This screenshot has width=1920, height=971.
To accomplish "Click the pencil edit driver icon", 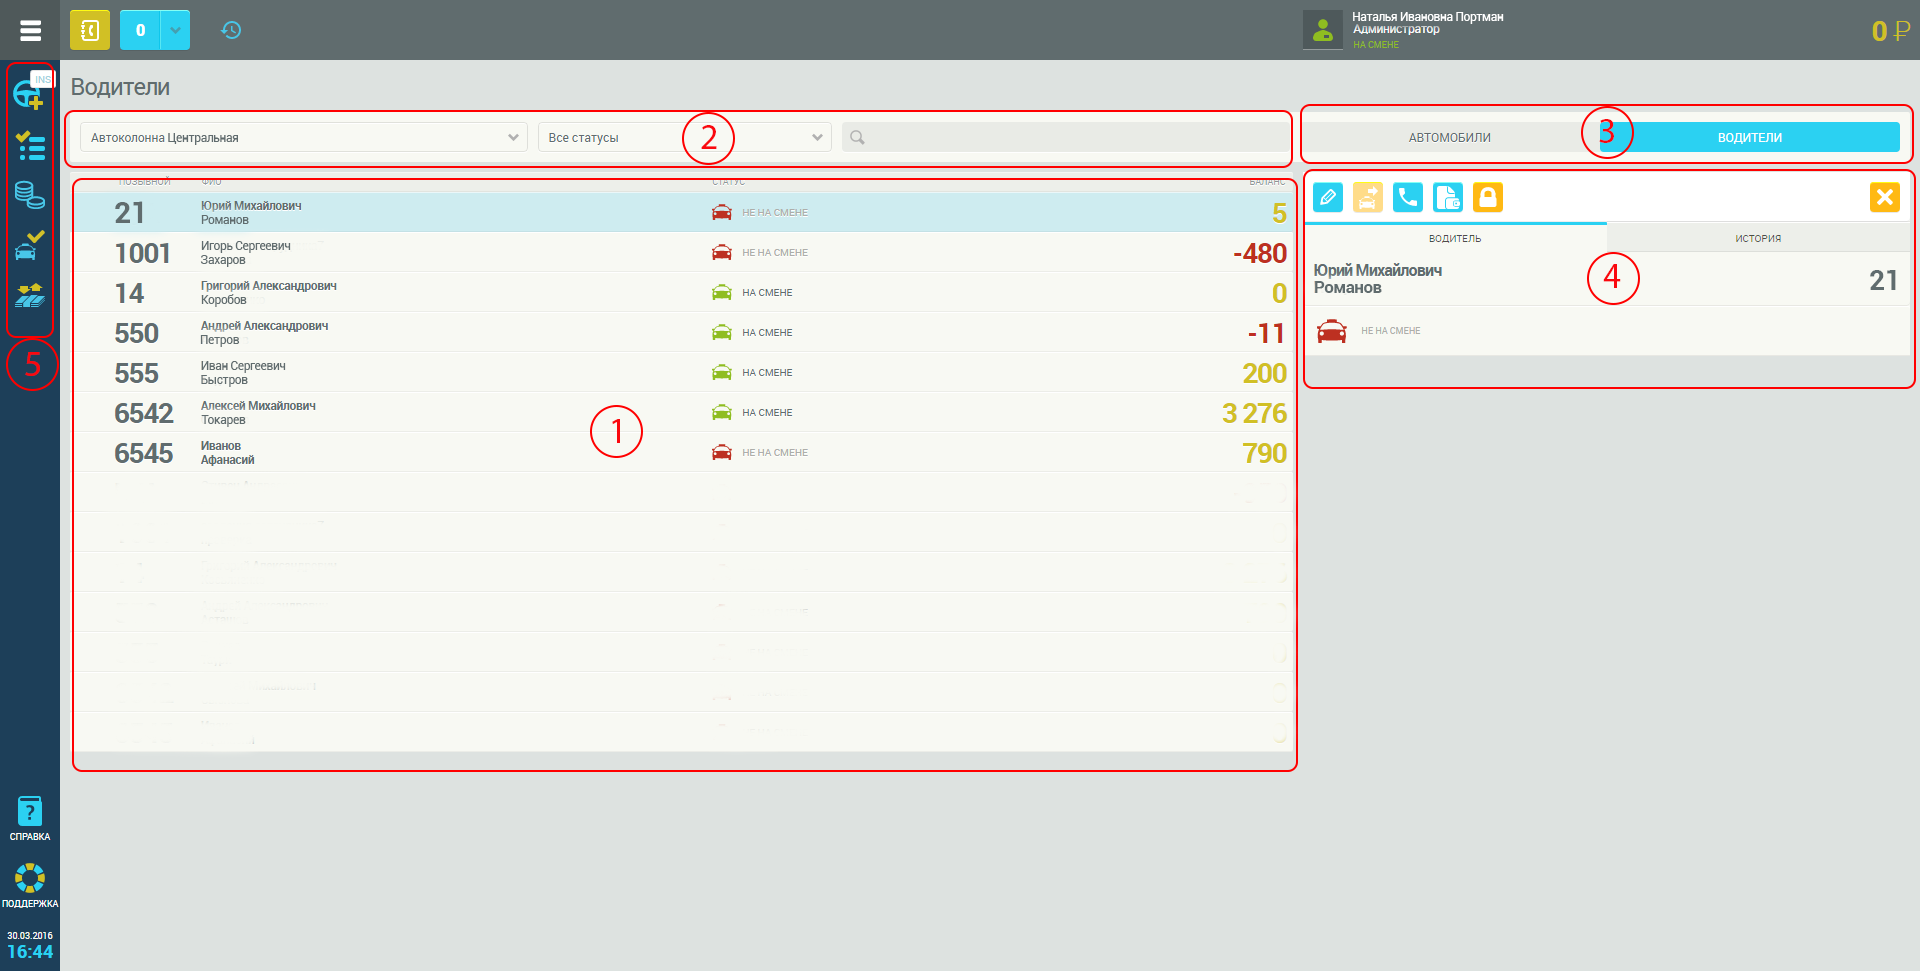I will pyautogui.click(x=1328, y=198).
